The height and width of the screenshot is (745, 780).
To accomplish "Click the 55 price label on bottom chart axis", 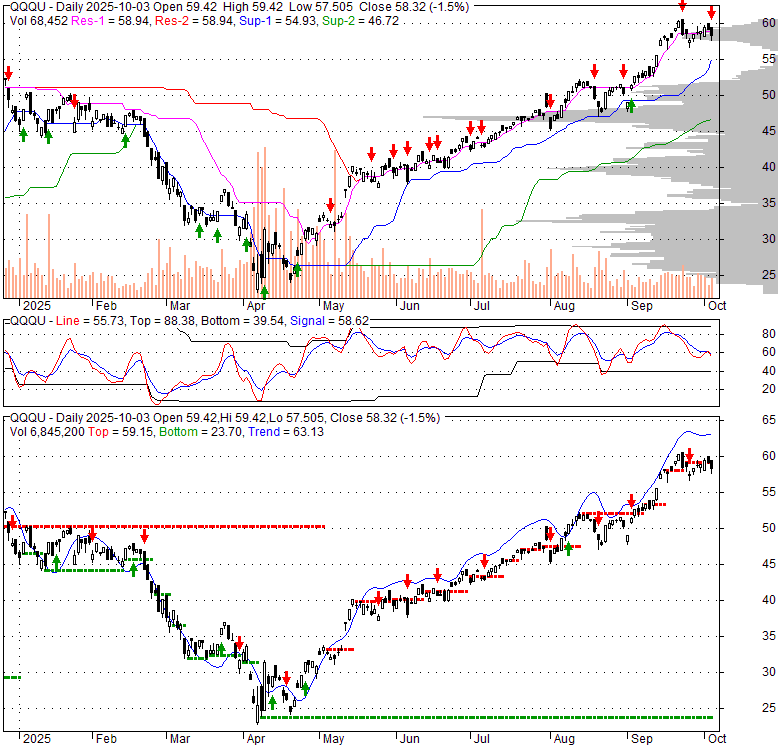I will 769,492.
